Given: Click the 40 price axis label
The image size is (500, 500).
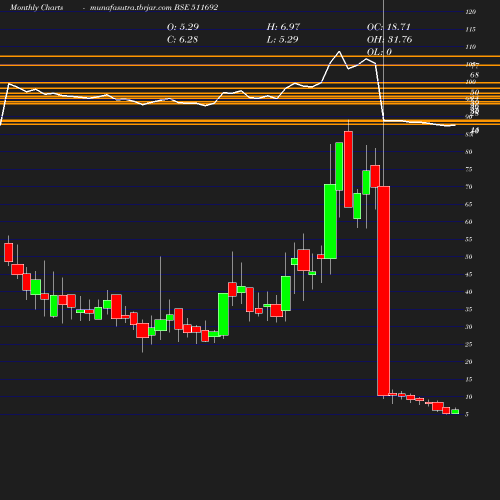Looking at the screenshot, I should [469, 292].
